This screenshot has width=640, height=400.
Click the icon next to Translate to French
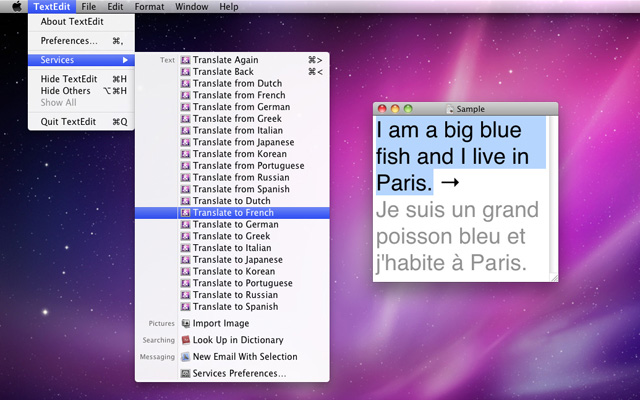pyautogui.click(x=185, y=213)
